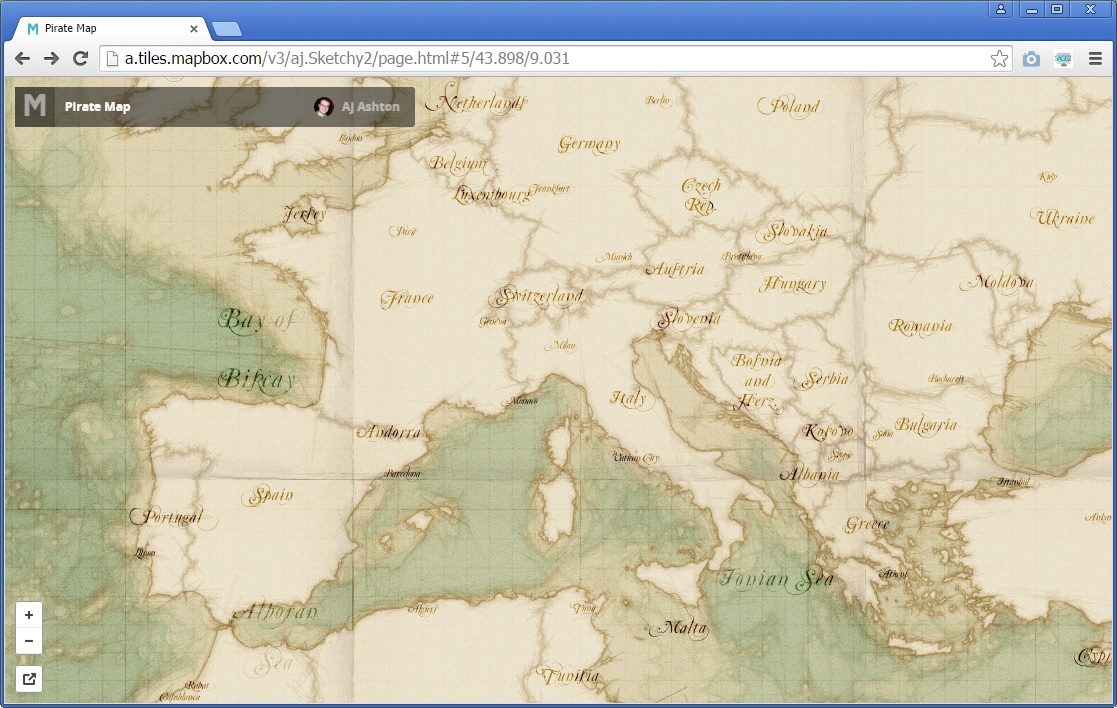Viewport: 1117px width, 708px height.
Task: Zoom in with the plus button
Action: coord(29,615)
